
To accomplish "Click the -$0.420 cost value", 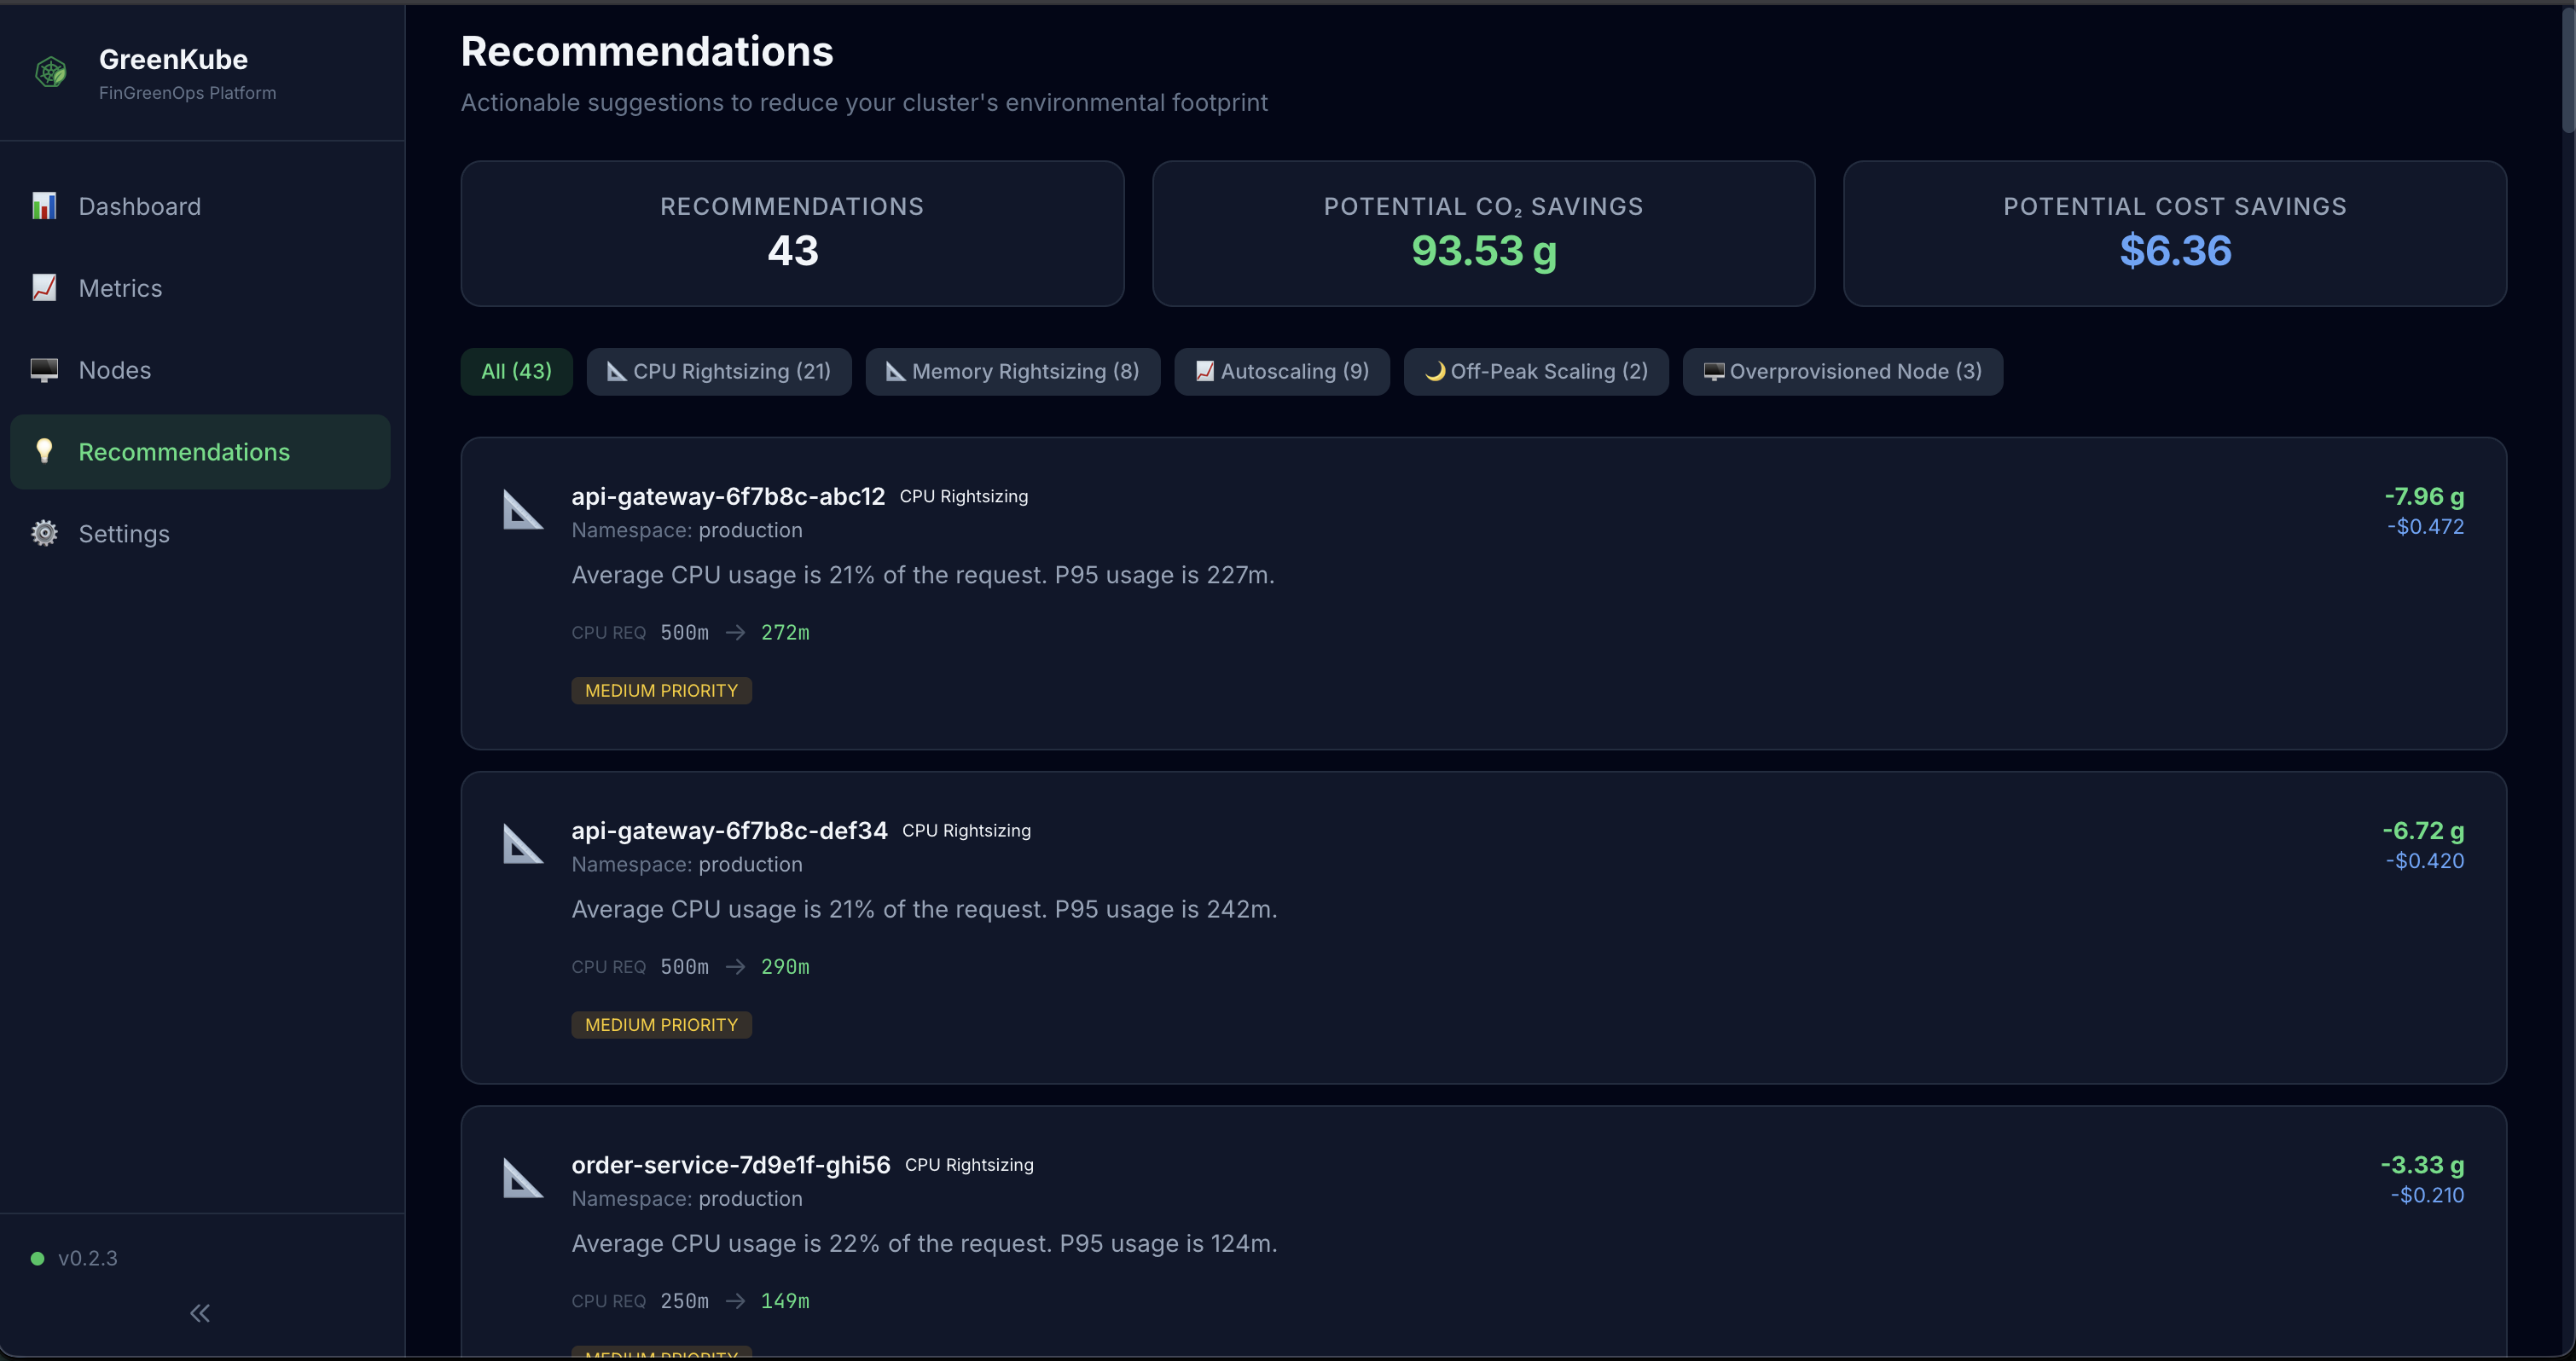I will tap(2424, 860).
